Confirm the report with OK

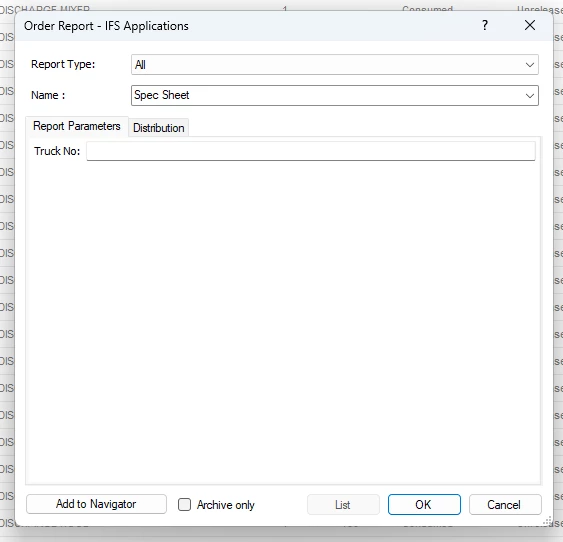coord(424,505)
